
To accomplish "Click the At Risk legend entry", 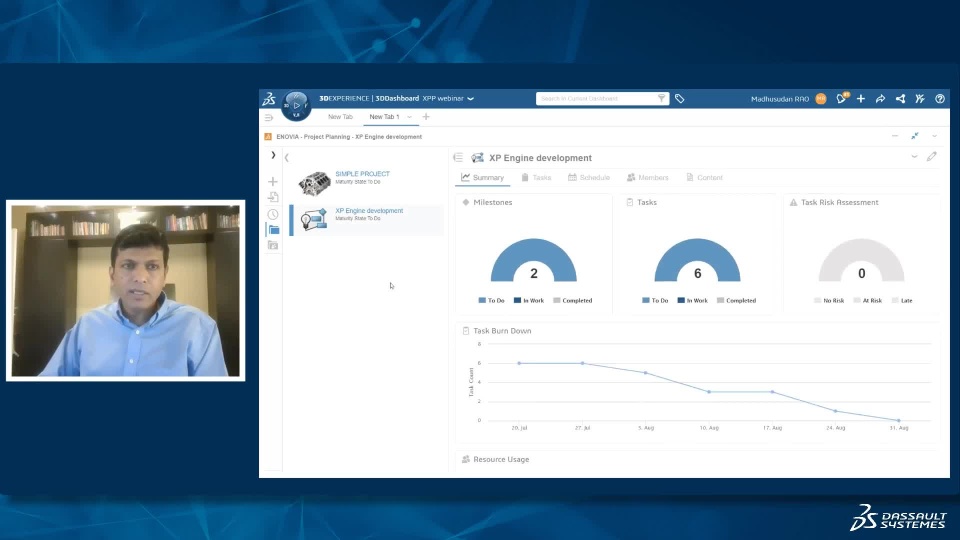I will pyautogui.click(x=868, y=301).
